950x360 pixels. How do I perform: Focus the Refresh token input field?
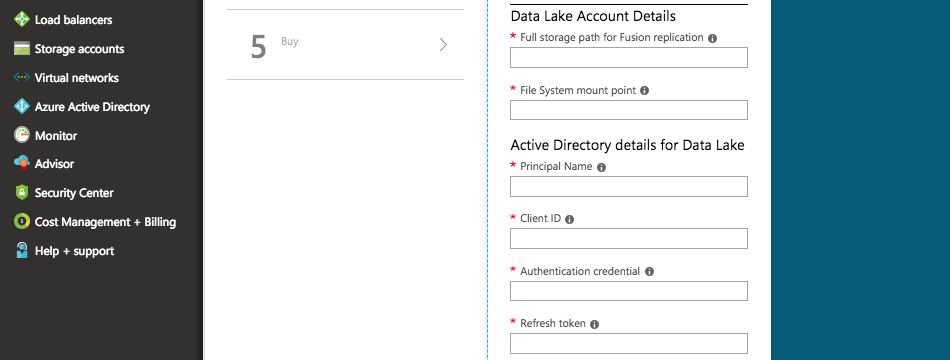tap(629, 344)
